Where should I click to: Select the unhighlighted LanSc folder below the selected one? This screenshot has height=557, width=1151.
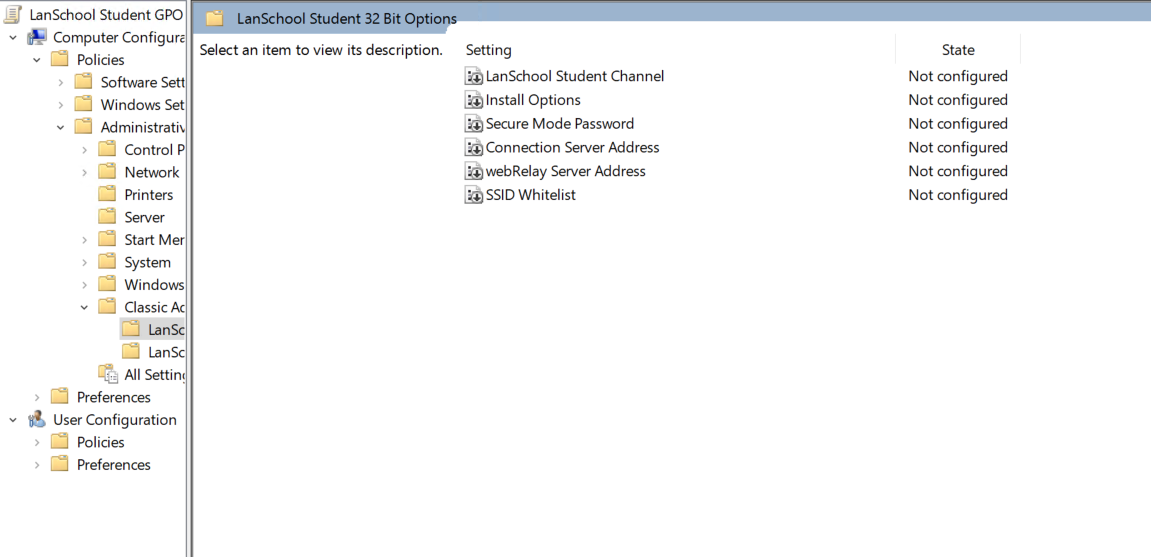pos(131,352)
